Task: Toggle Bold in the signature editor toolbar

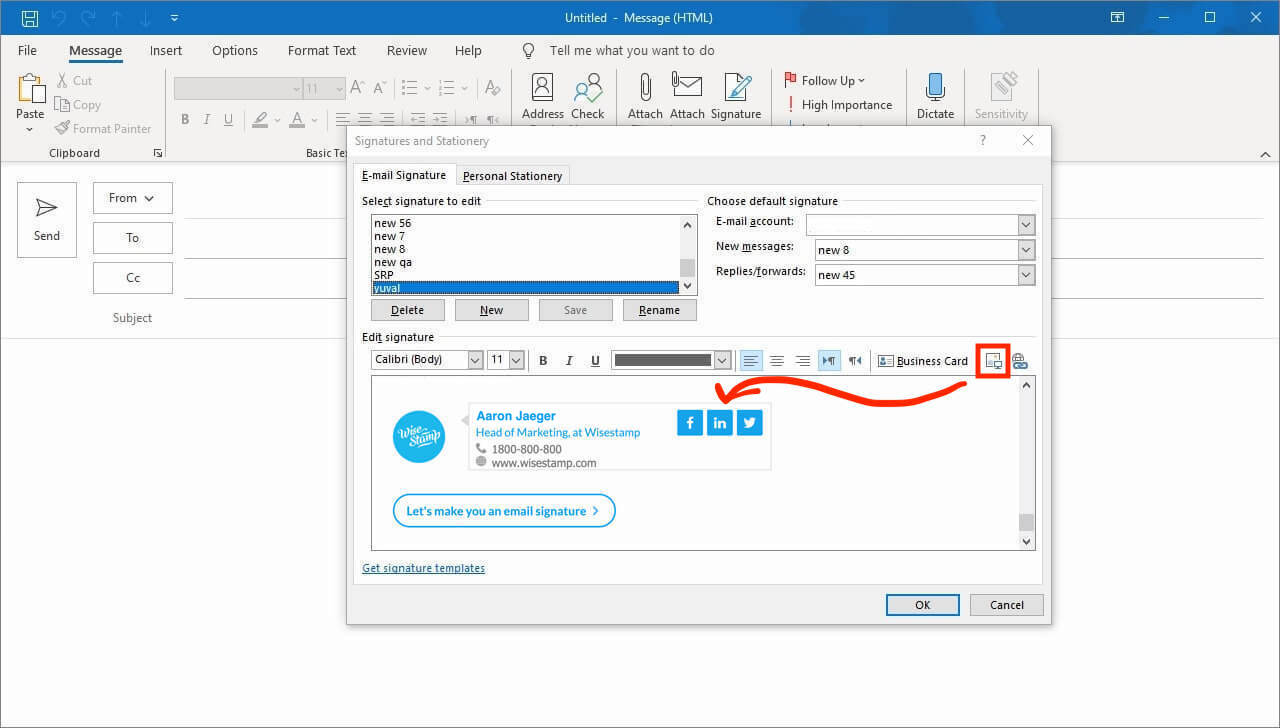Action: [543, 361]
